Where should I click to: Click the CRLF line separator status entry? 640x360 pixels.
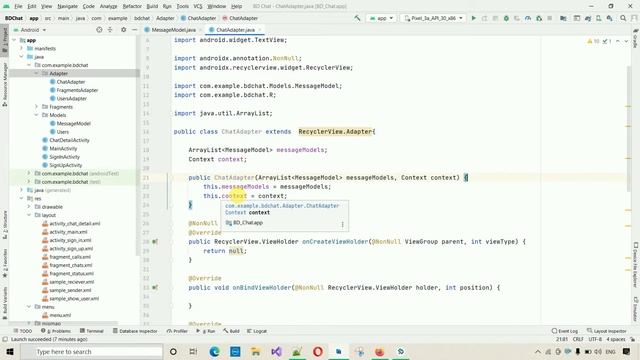pyautogui.click(x=578, y=339)
